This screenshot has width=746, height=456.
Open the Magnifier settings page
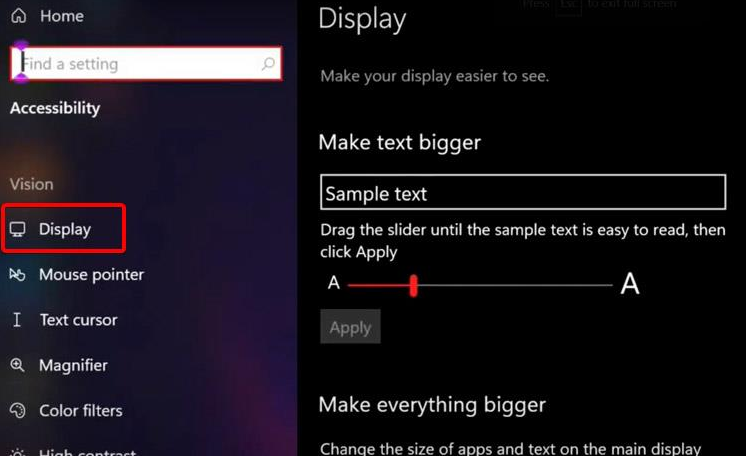click(x=73, y=365)
